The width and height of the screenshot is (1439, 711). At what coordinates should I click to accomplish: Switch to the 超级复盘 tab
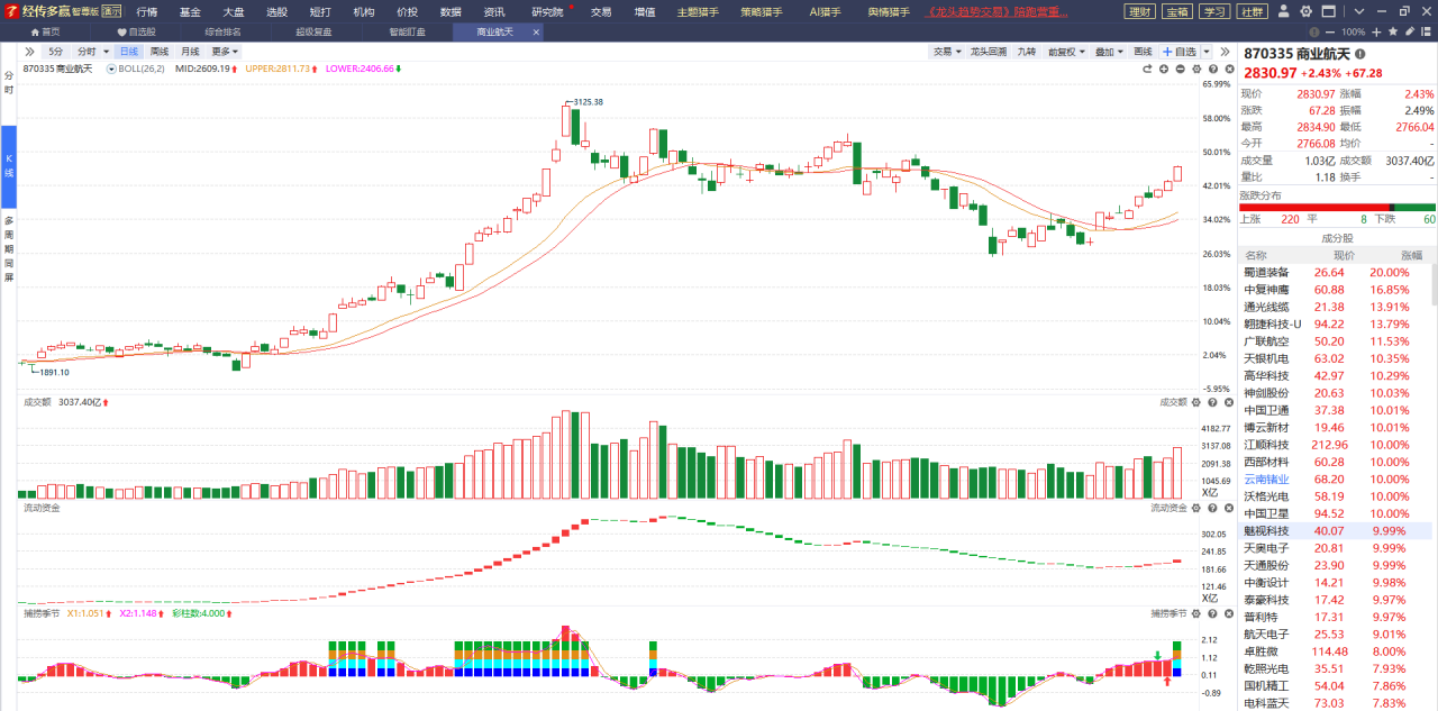pyautogui.click(x=313, y=32)
